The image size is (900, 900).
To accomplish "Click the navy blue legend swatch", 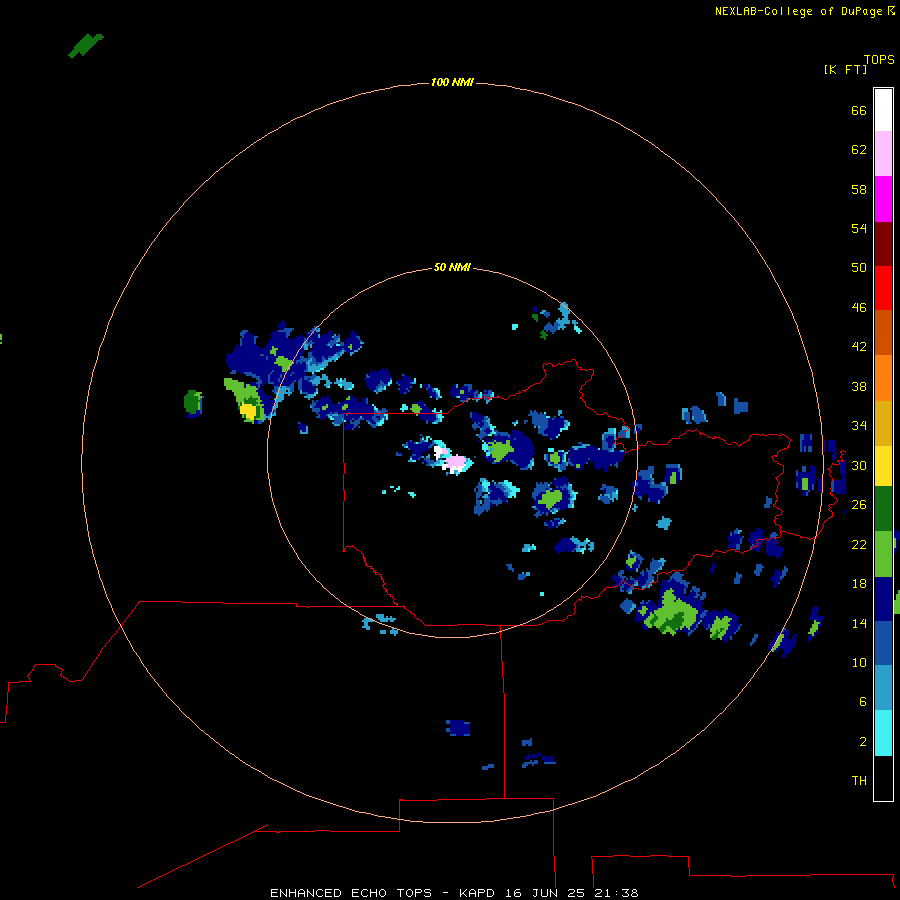I will click(883, 599).
